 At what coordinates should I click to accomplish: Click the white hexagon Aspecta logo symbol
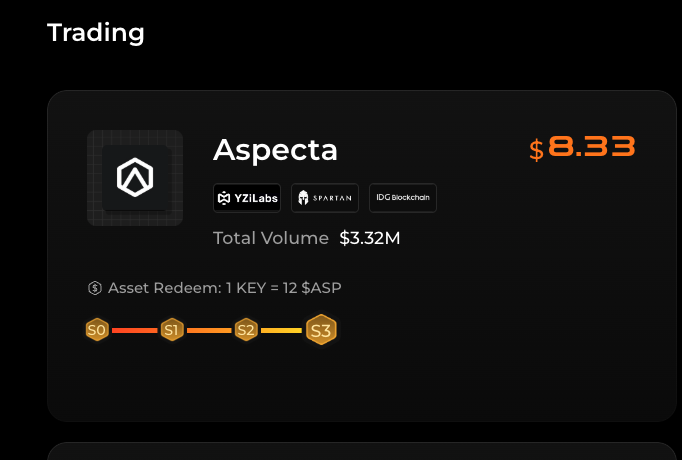[x=135, y=177]
